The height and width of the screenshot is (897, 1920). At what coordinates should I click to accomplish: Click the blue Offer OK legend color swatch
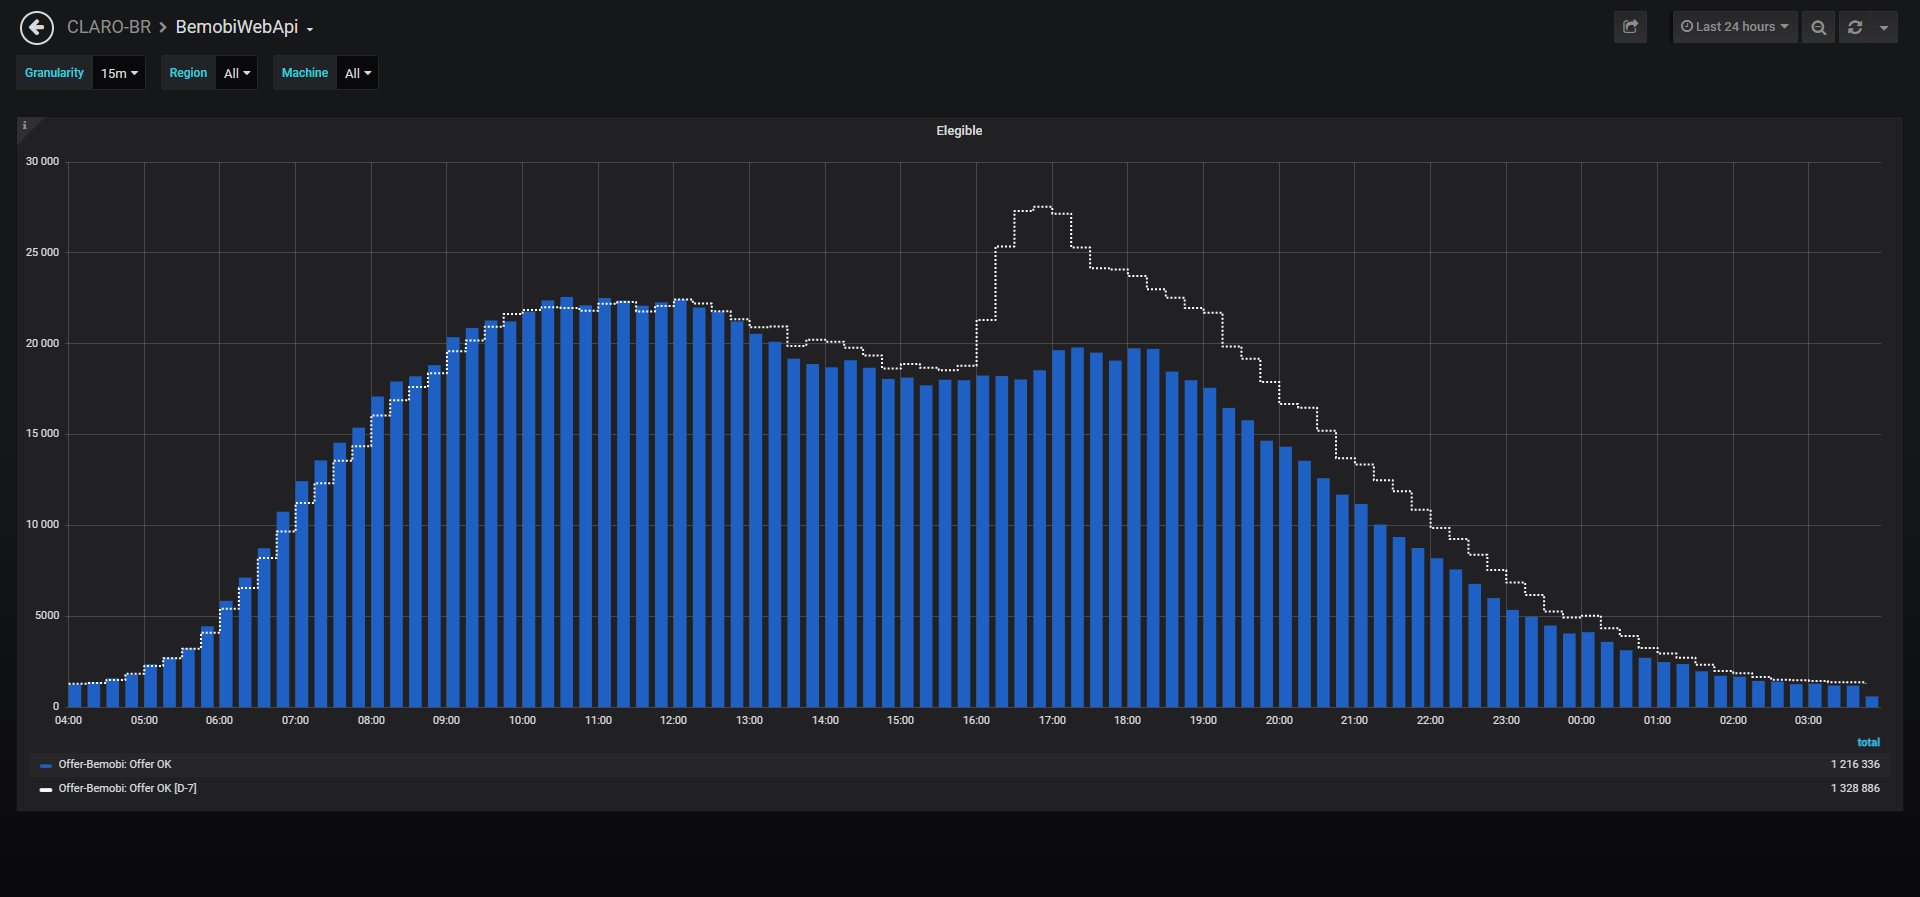point(46,765)
